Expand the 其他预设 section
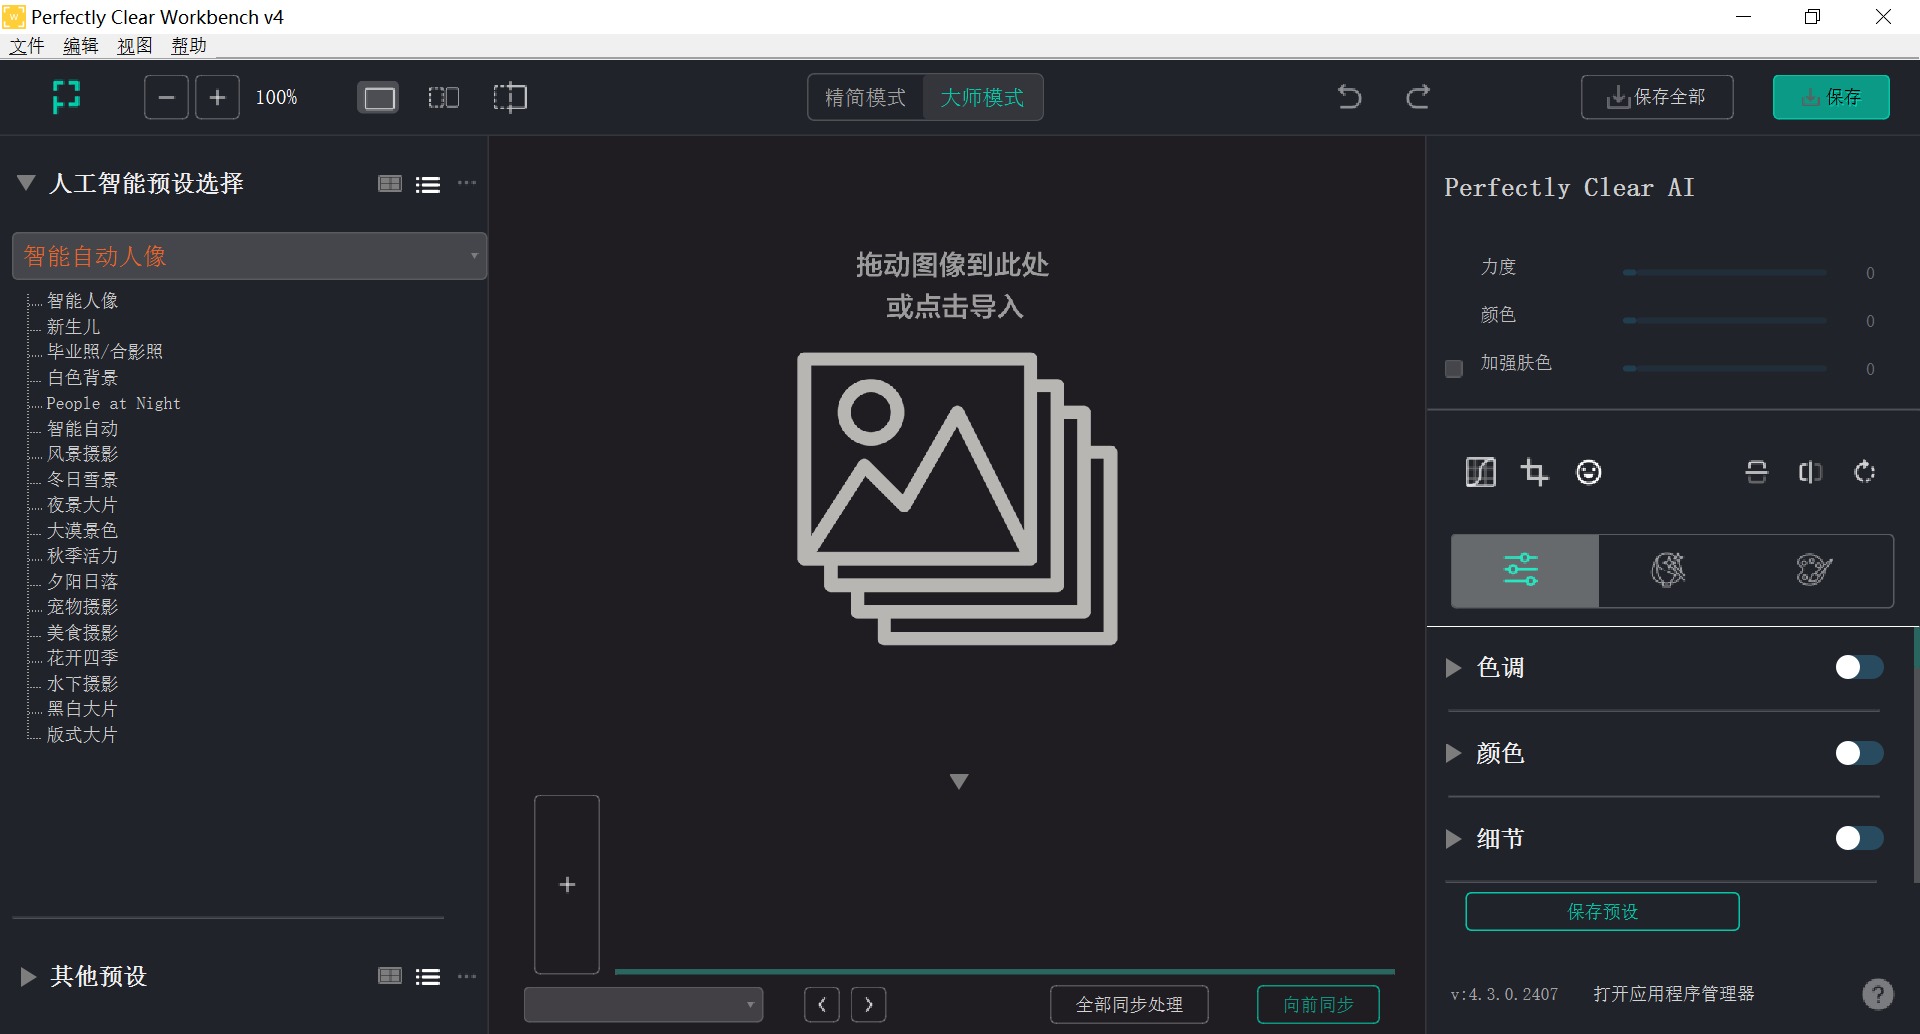The width and height of the screenshot is (1920, 1034). [x=28, y=976]
